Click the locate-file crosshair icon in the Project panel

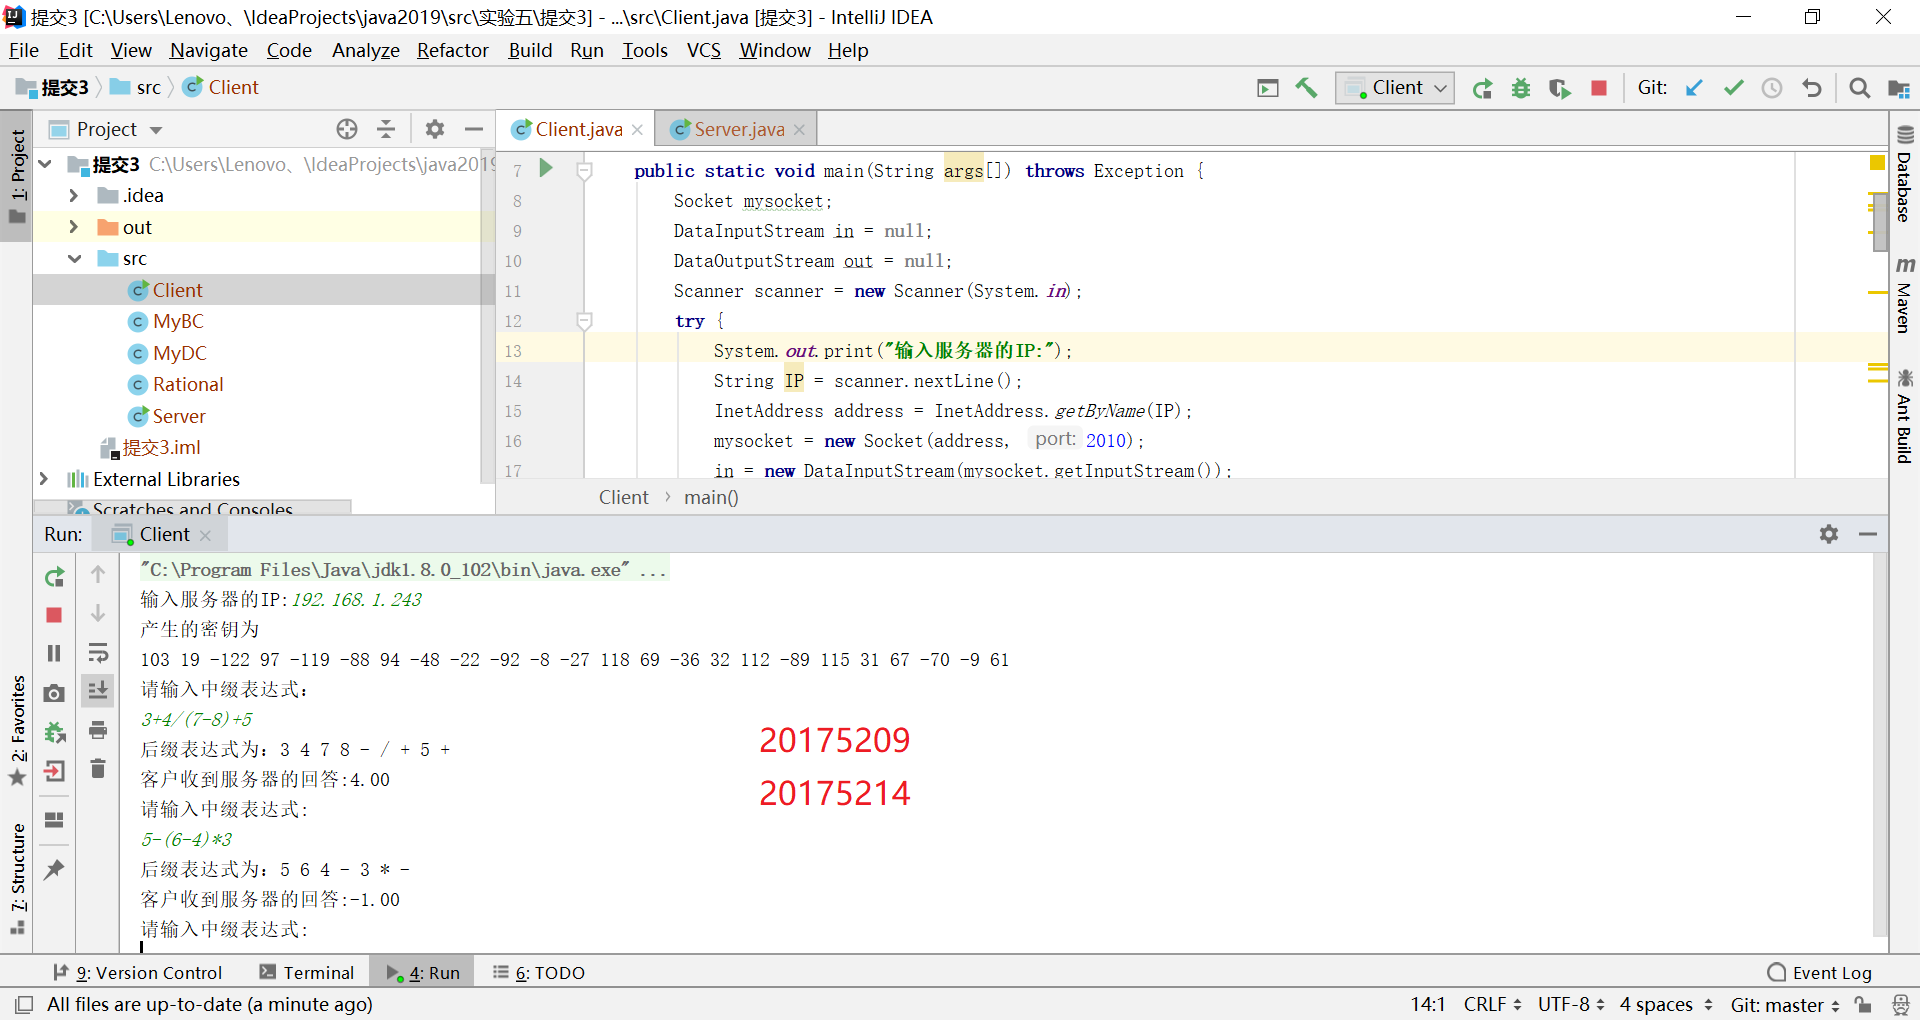(347, 129)
